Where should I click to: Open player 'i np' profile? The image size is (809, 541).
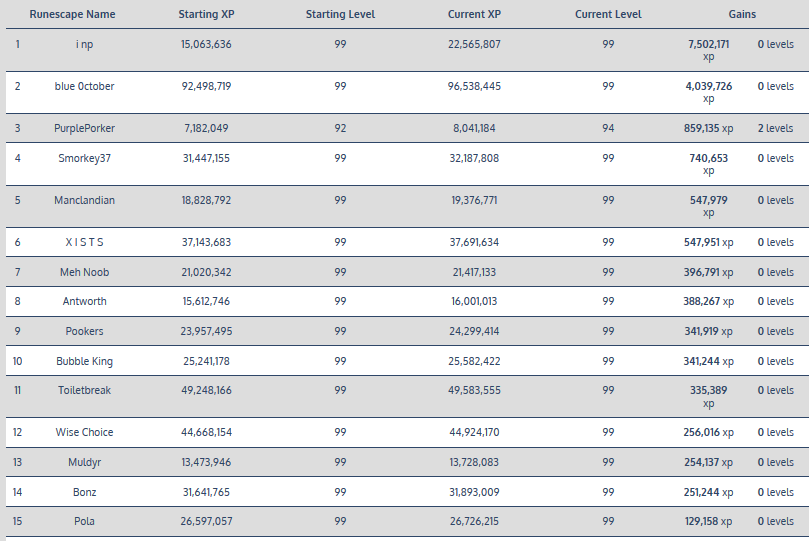(84, 44)
